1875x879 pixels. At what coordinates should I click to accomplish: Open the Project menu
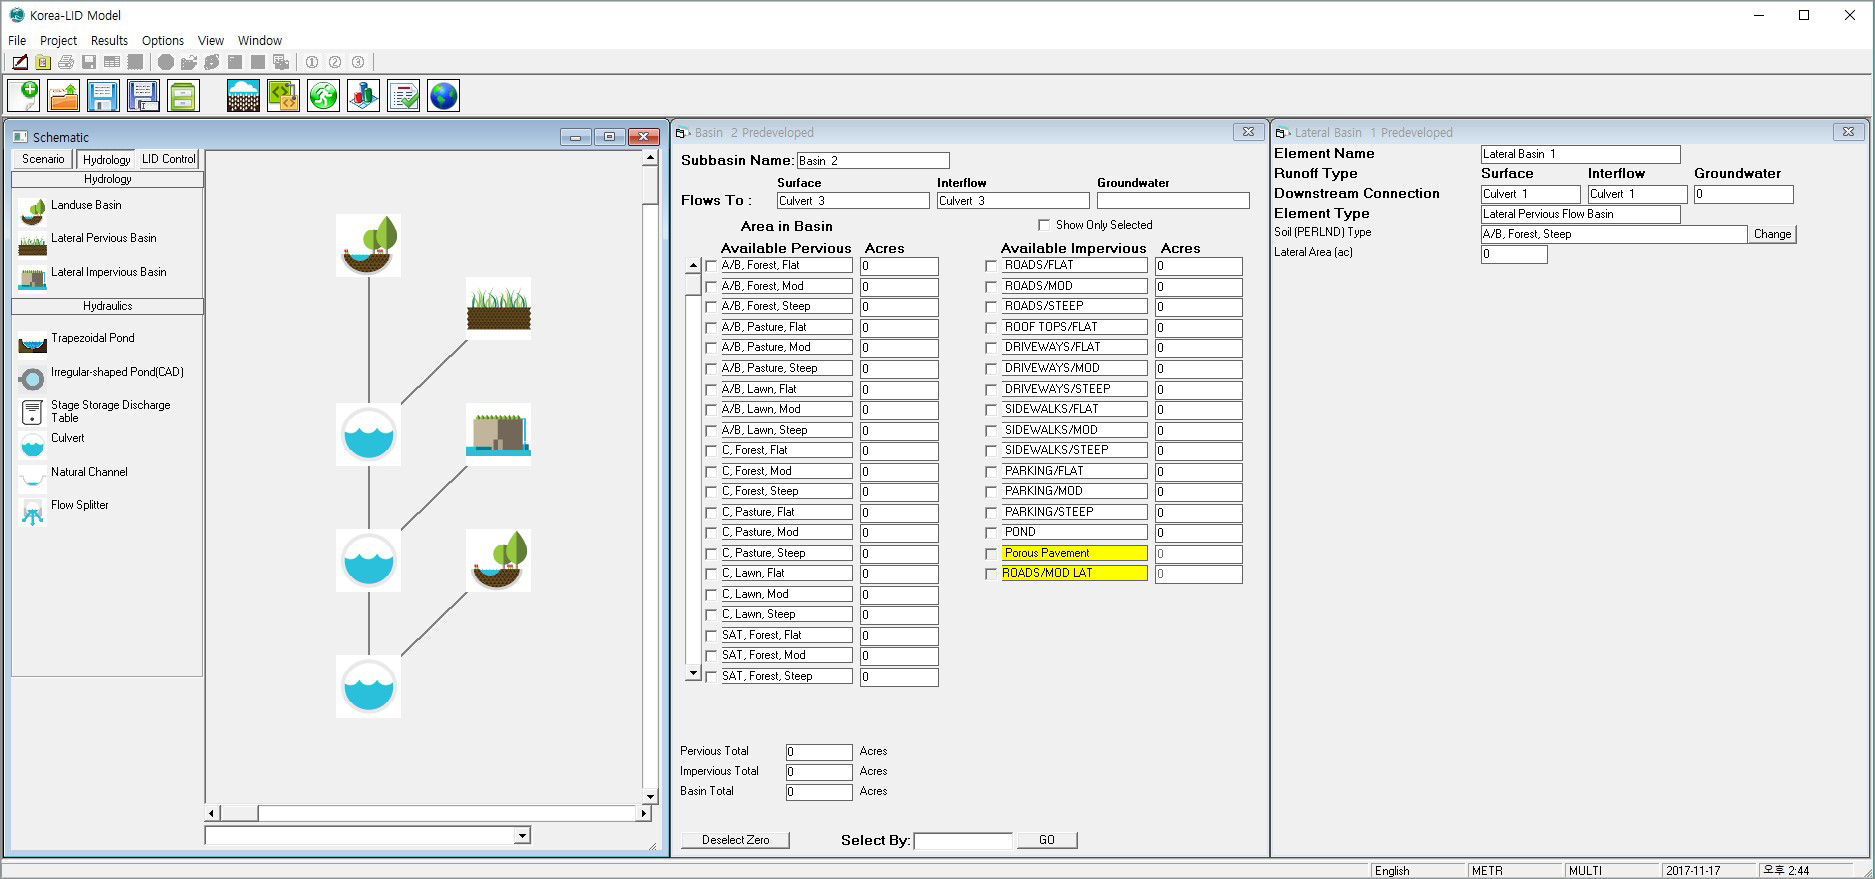pos(58,41)
